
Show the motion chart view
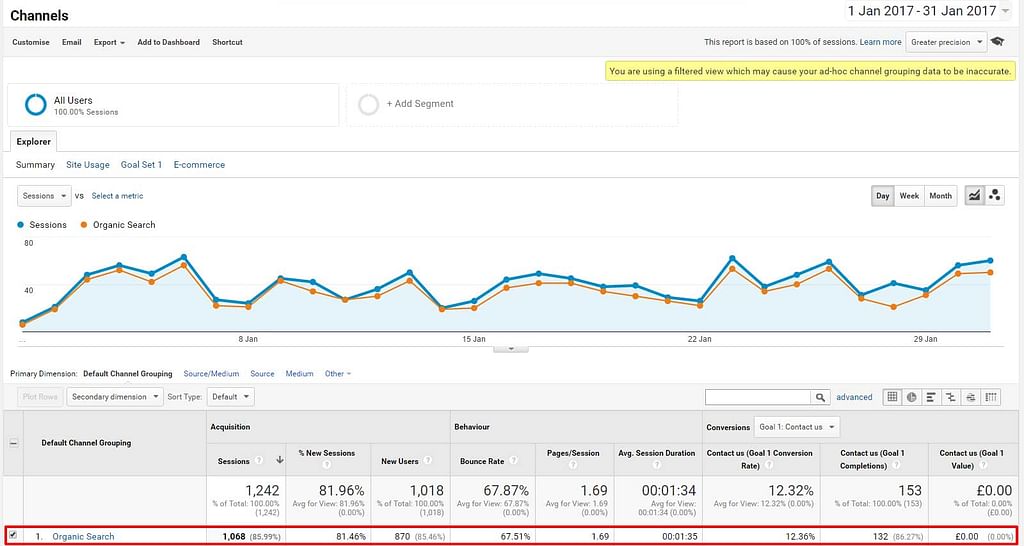[x=994, y=196]
